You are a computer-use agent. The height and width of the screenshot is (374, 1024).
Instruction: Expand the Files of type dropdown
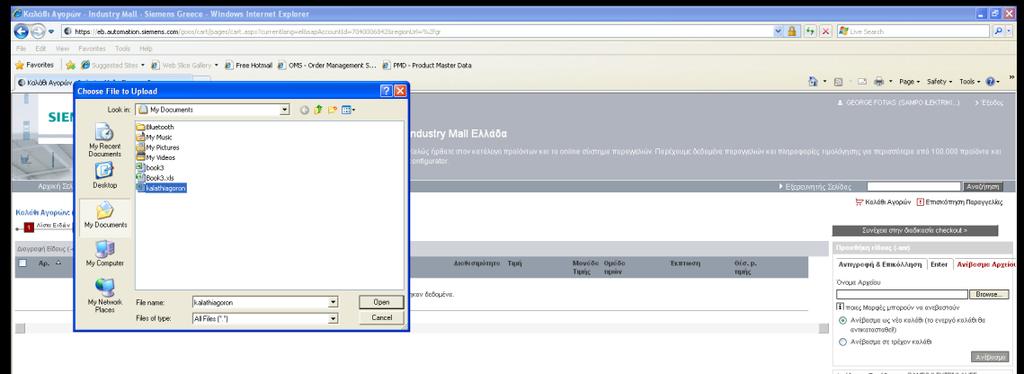coord(333,319)
